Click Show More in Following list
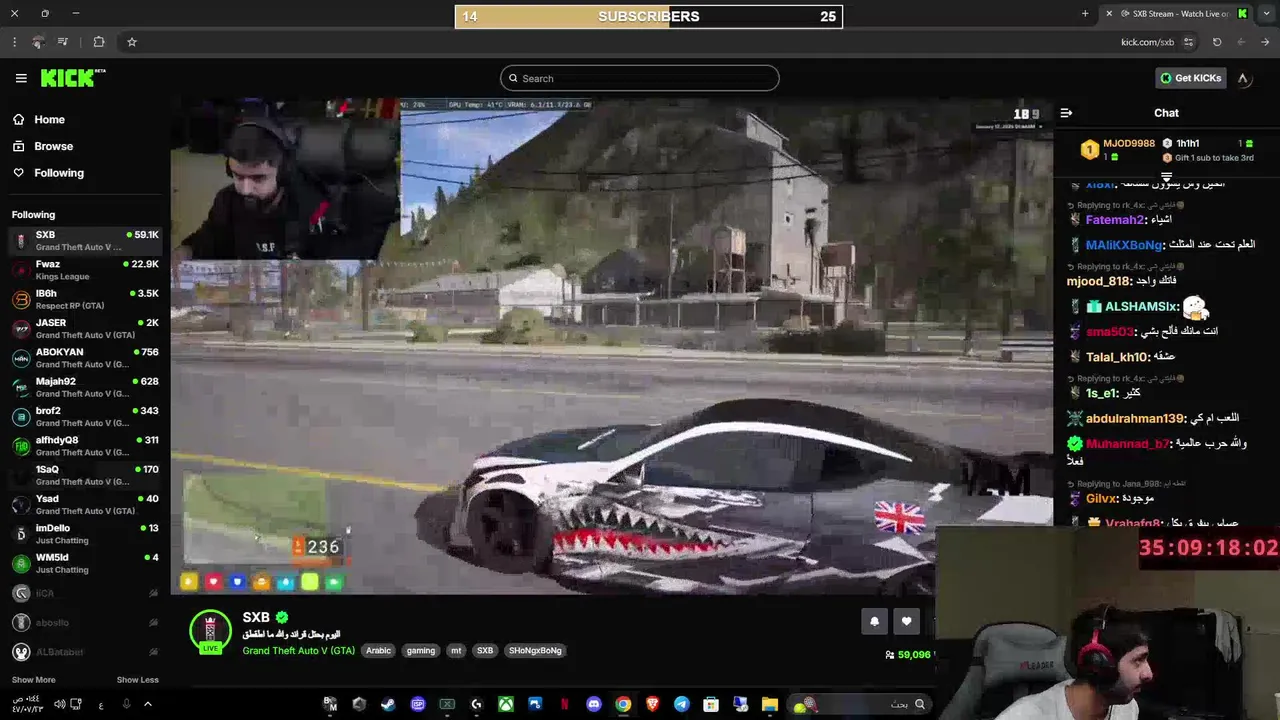Screen dimensions: 1280x720 (33, 680)
